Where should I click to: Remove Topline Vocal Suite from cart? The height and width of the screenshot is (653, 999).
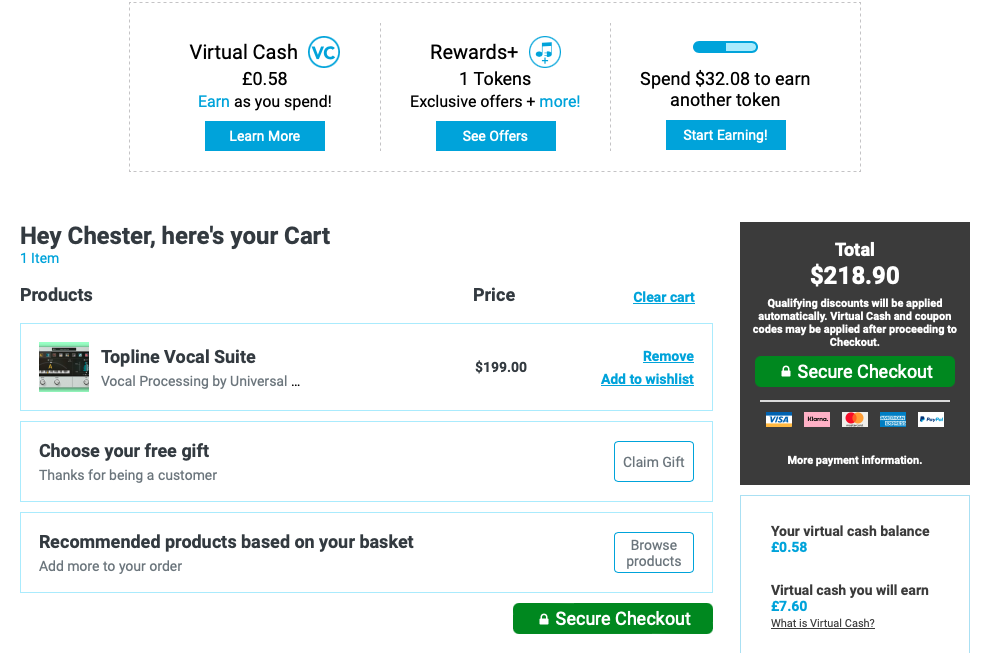tap(668, 356)
